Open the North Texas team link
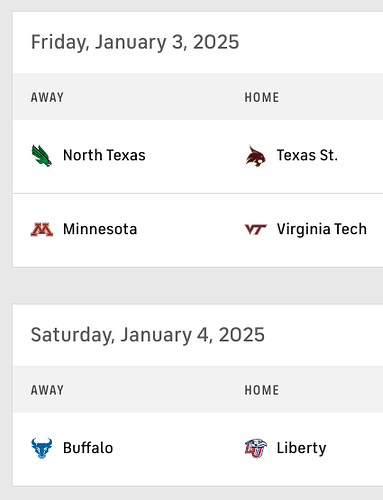Viewport: 383px width, 500px height. [x=104, y=155]
